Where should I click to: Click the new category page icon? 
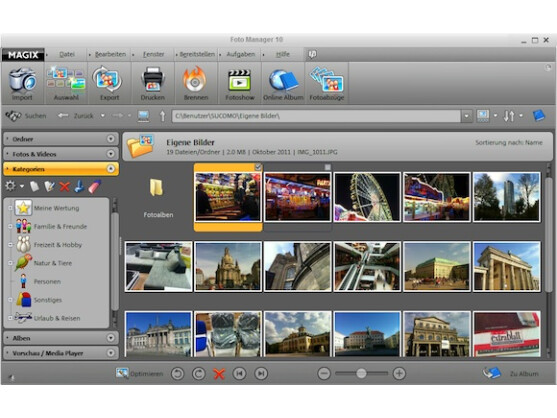(x=34, y=186)
